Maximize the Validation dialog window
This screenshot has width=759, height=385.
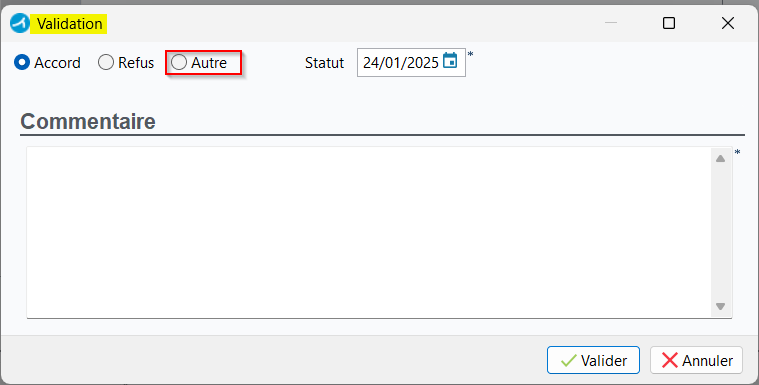pos(669,23)
